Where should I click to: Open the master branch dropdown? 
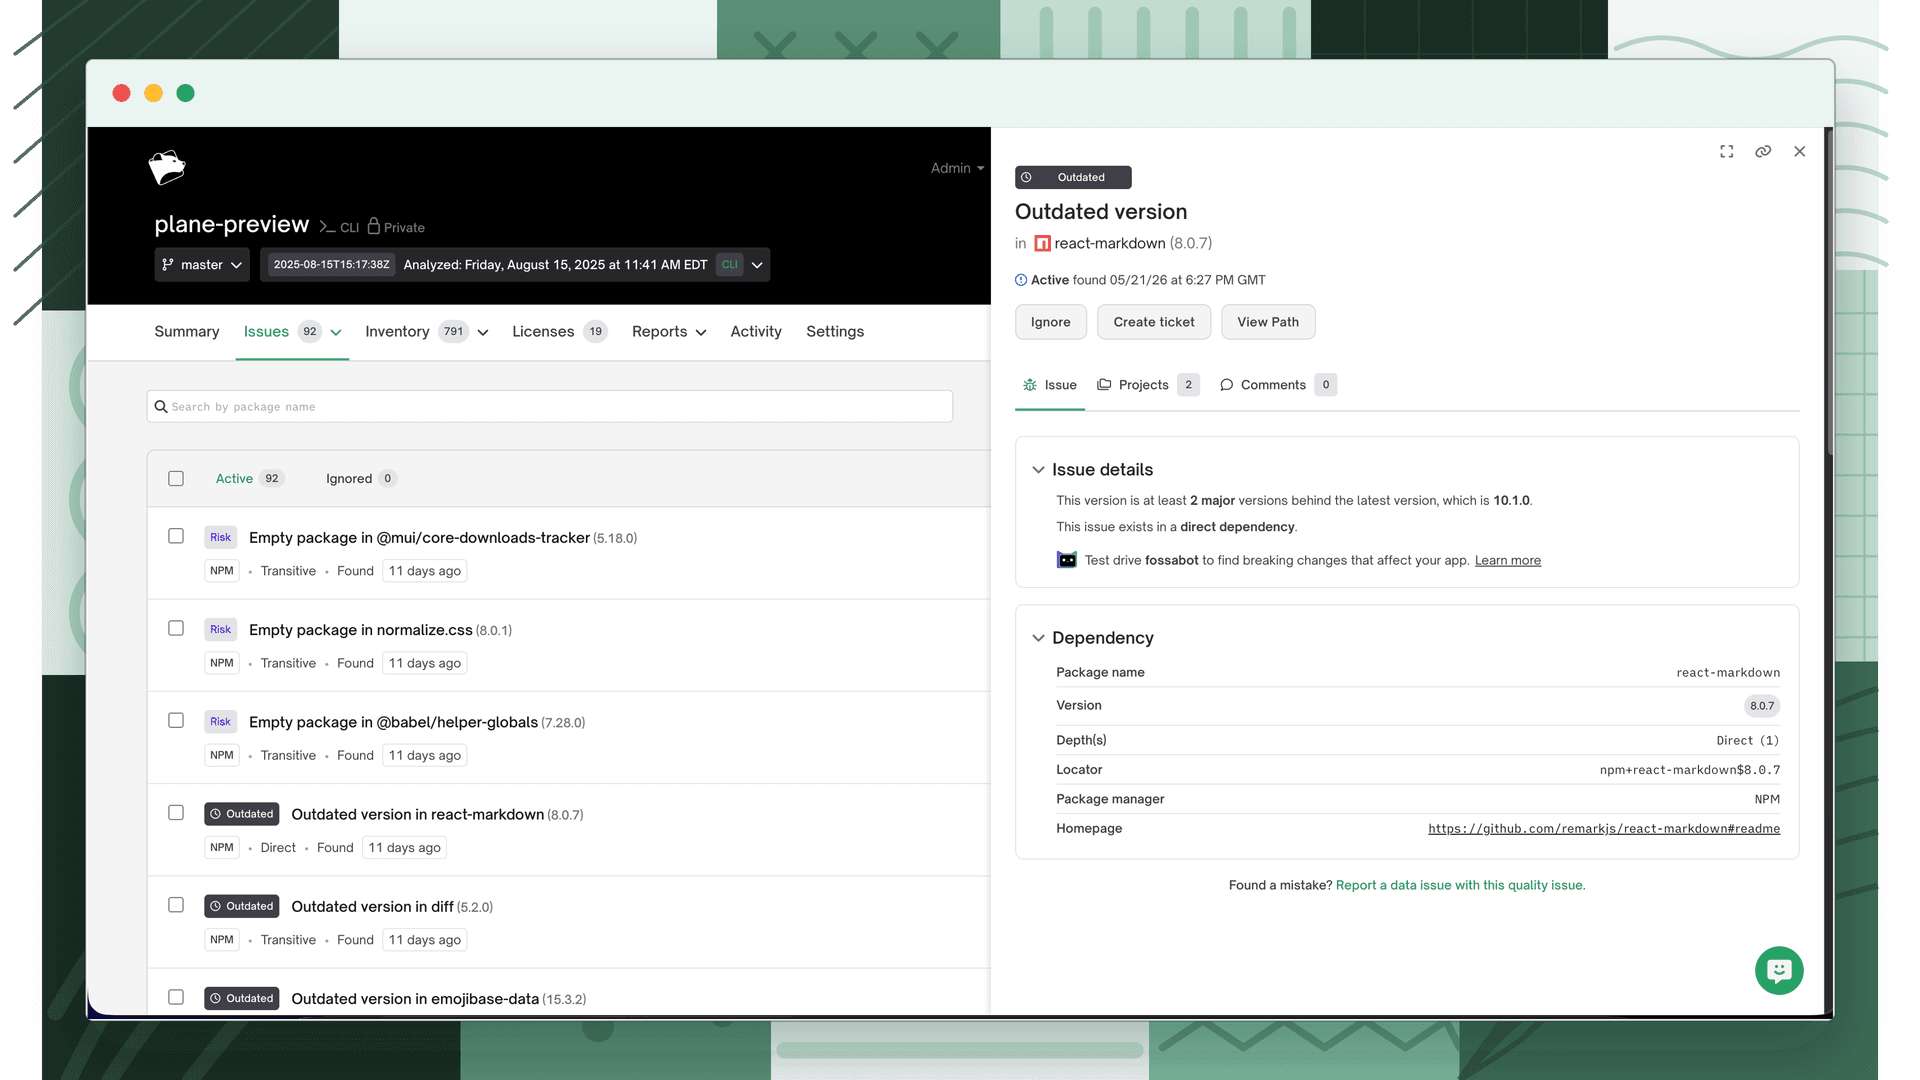[202, 265]
